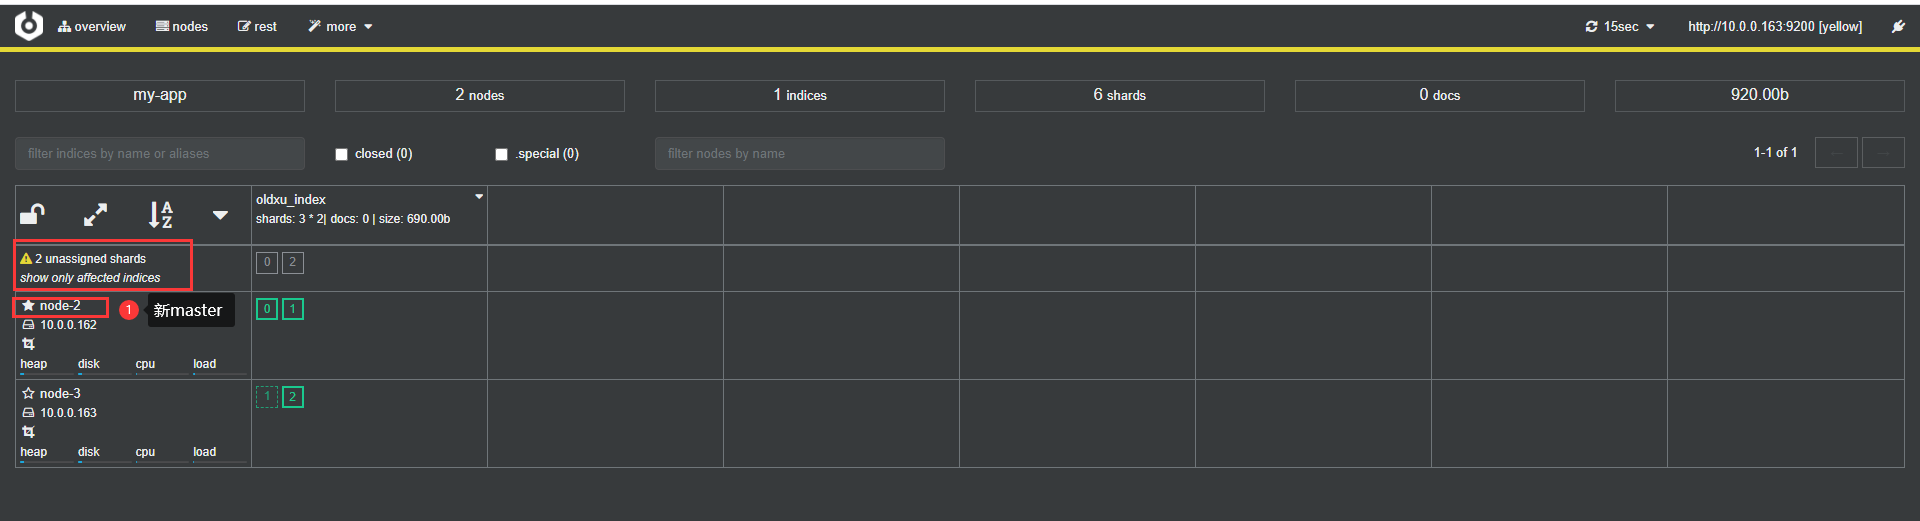Click the unassigned shards warning icon
The height and width of the screenshot is (521, 1920).
[x=26, y=258]
